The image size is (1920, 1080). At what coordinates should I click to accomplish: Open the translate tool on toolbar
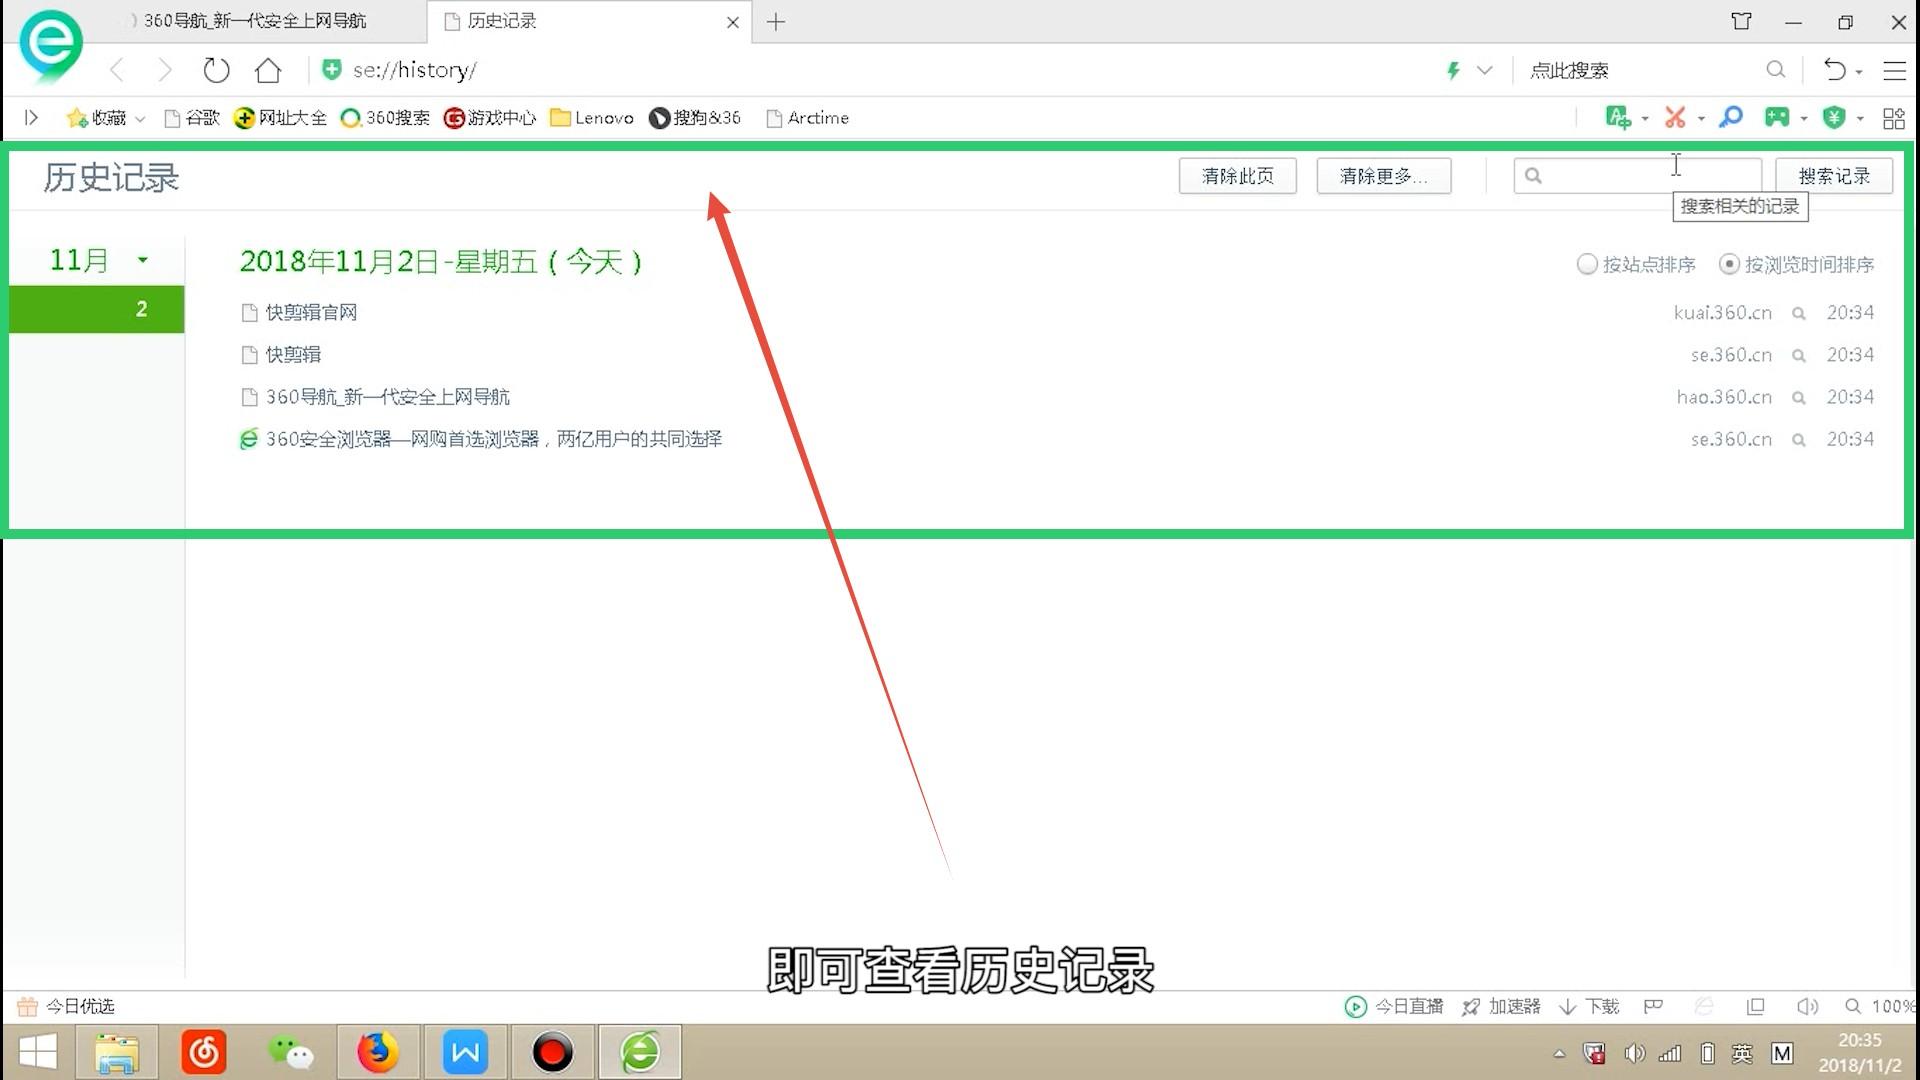1618,117
